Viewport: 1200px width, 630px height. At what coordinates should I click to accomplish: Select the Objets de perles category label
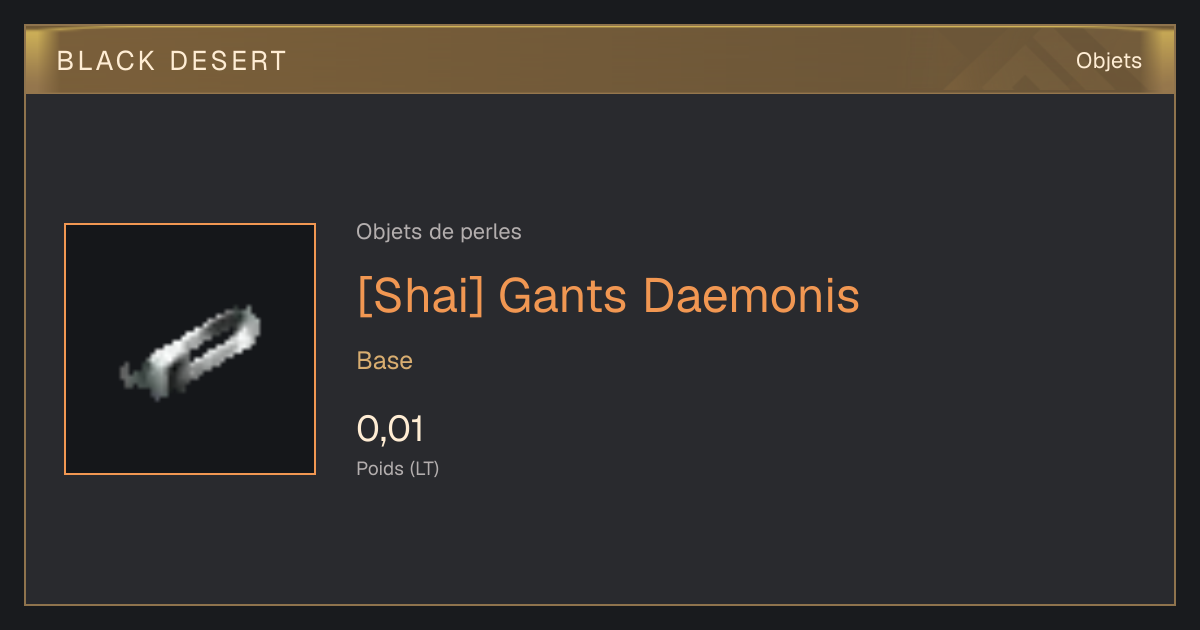coord(438,232)
